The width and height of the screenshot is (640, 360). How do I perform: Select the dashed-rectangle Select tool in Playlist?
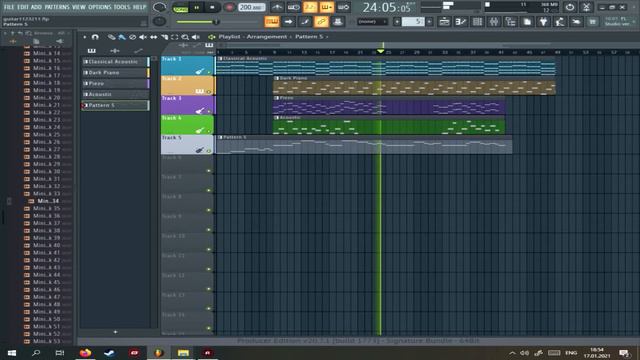click(175, 37)
